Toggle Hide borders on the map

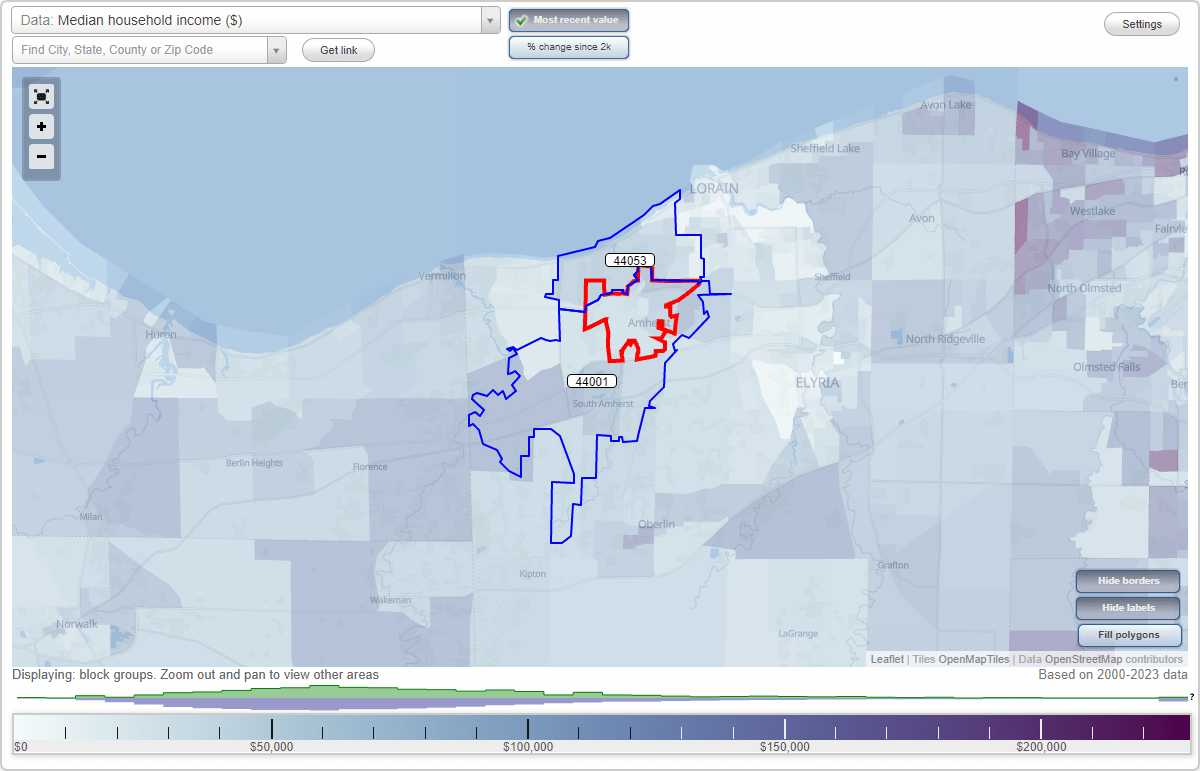pos(1129,581)
